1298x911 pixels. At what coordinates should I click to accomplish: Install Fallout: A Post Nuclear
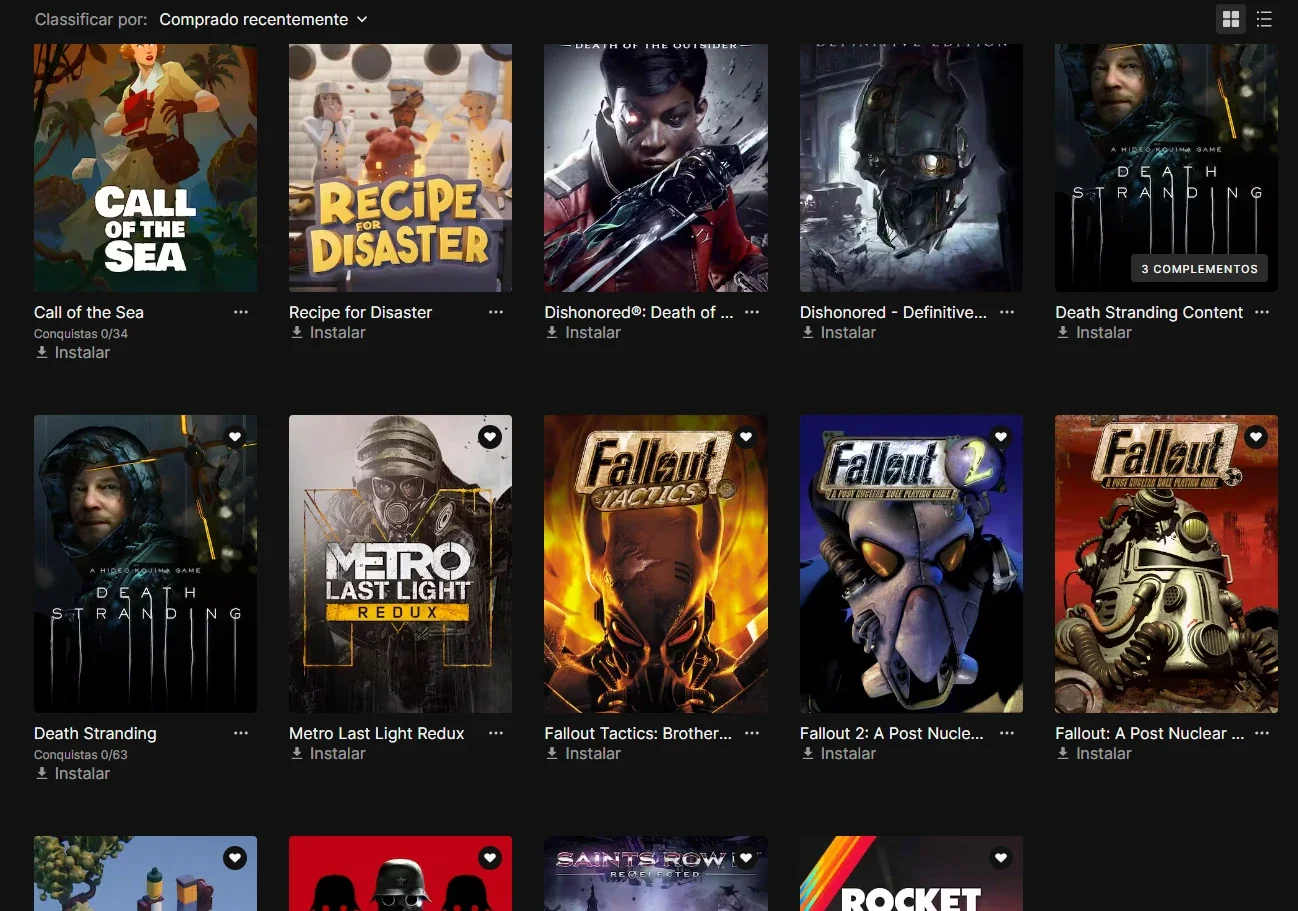pos(1094,754)
